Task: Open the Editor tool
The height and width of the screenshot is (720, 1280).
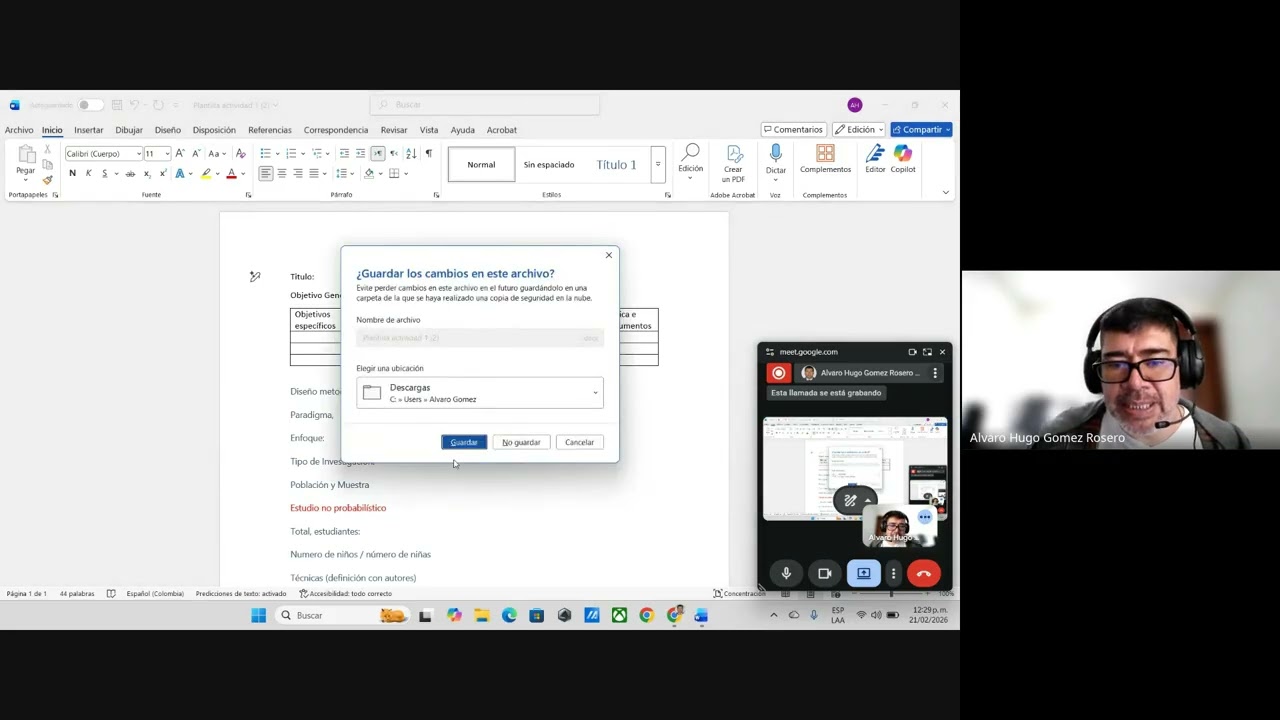Action: tap(875, 159)
